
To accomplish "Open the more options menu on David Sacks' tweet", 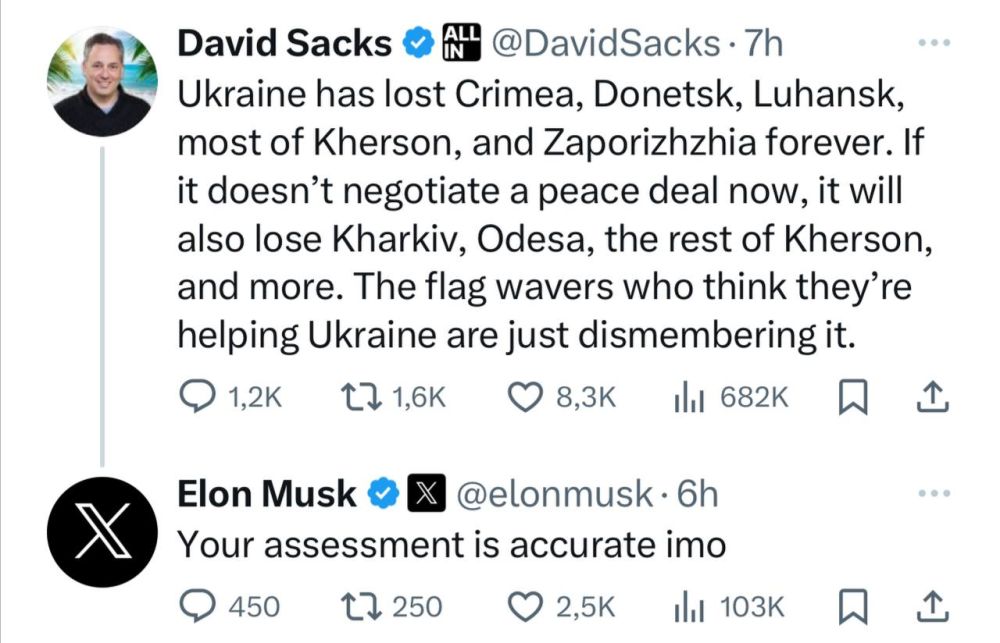I will click(x=936, y=42).
